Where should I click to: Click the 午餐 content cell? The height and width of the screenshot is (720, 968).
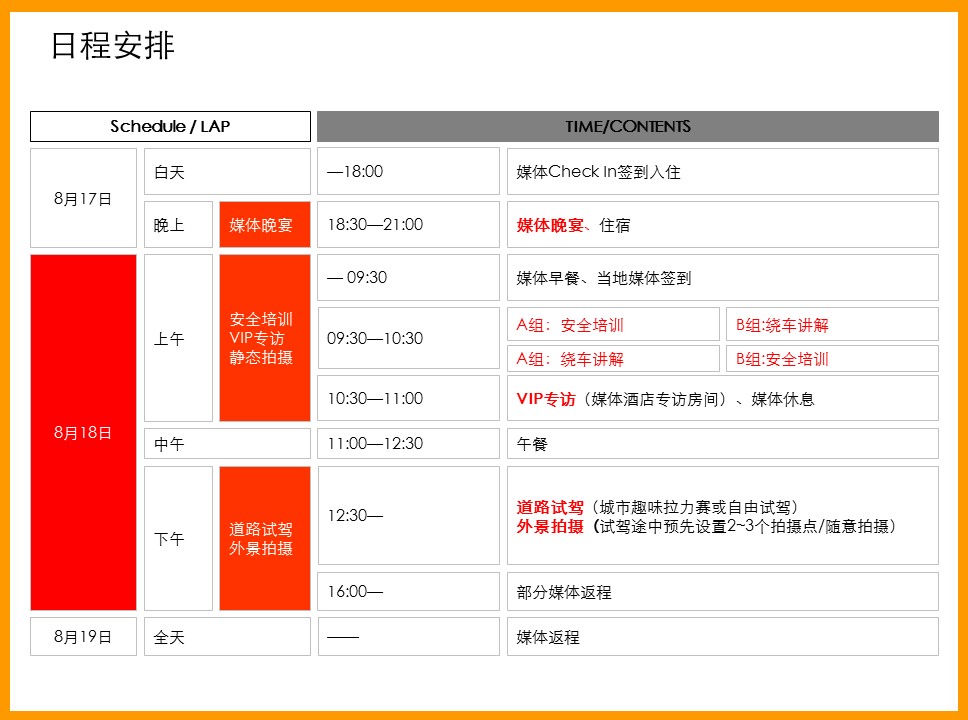point(722,443)
